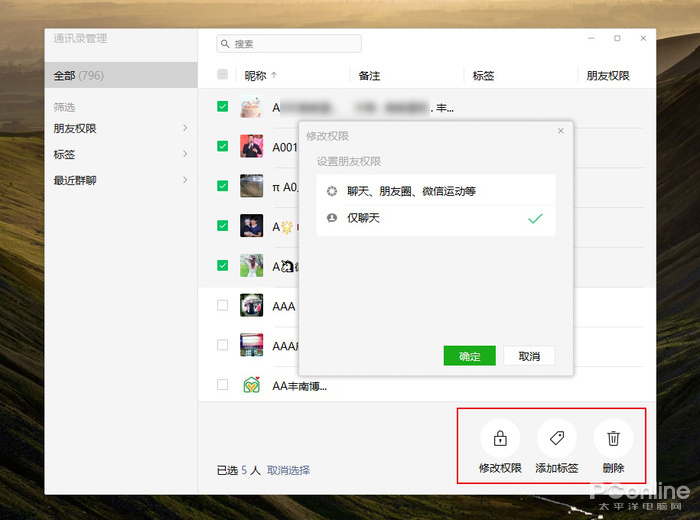The height and width of the screenshot is (520, 700).
Task: Check the AAA second contact with shop avatar
Action: [x=222, y=345]
